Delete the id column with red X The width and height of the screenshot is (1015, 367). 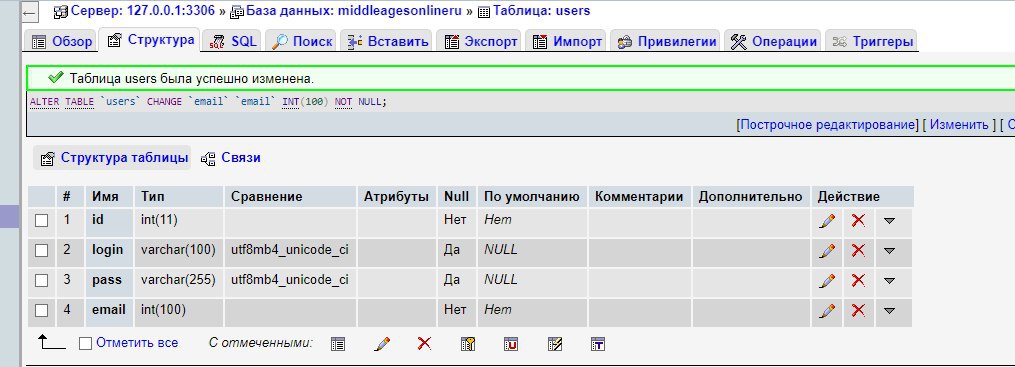(x=858, y=221)
